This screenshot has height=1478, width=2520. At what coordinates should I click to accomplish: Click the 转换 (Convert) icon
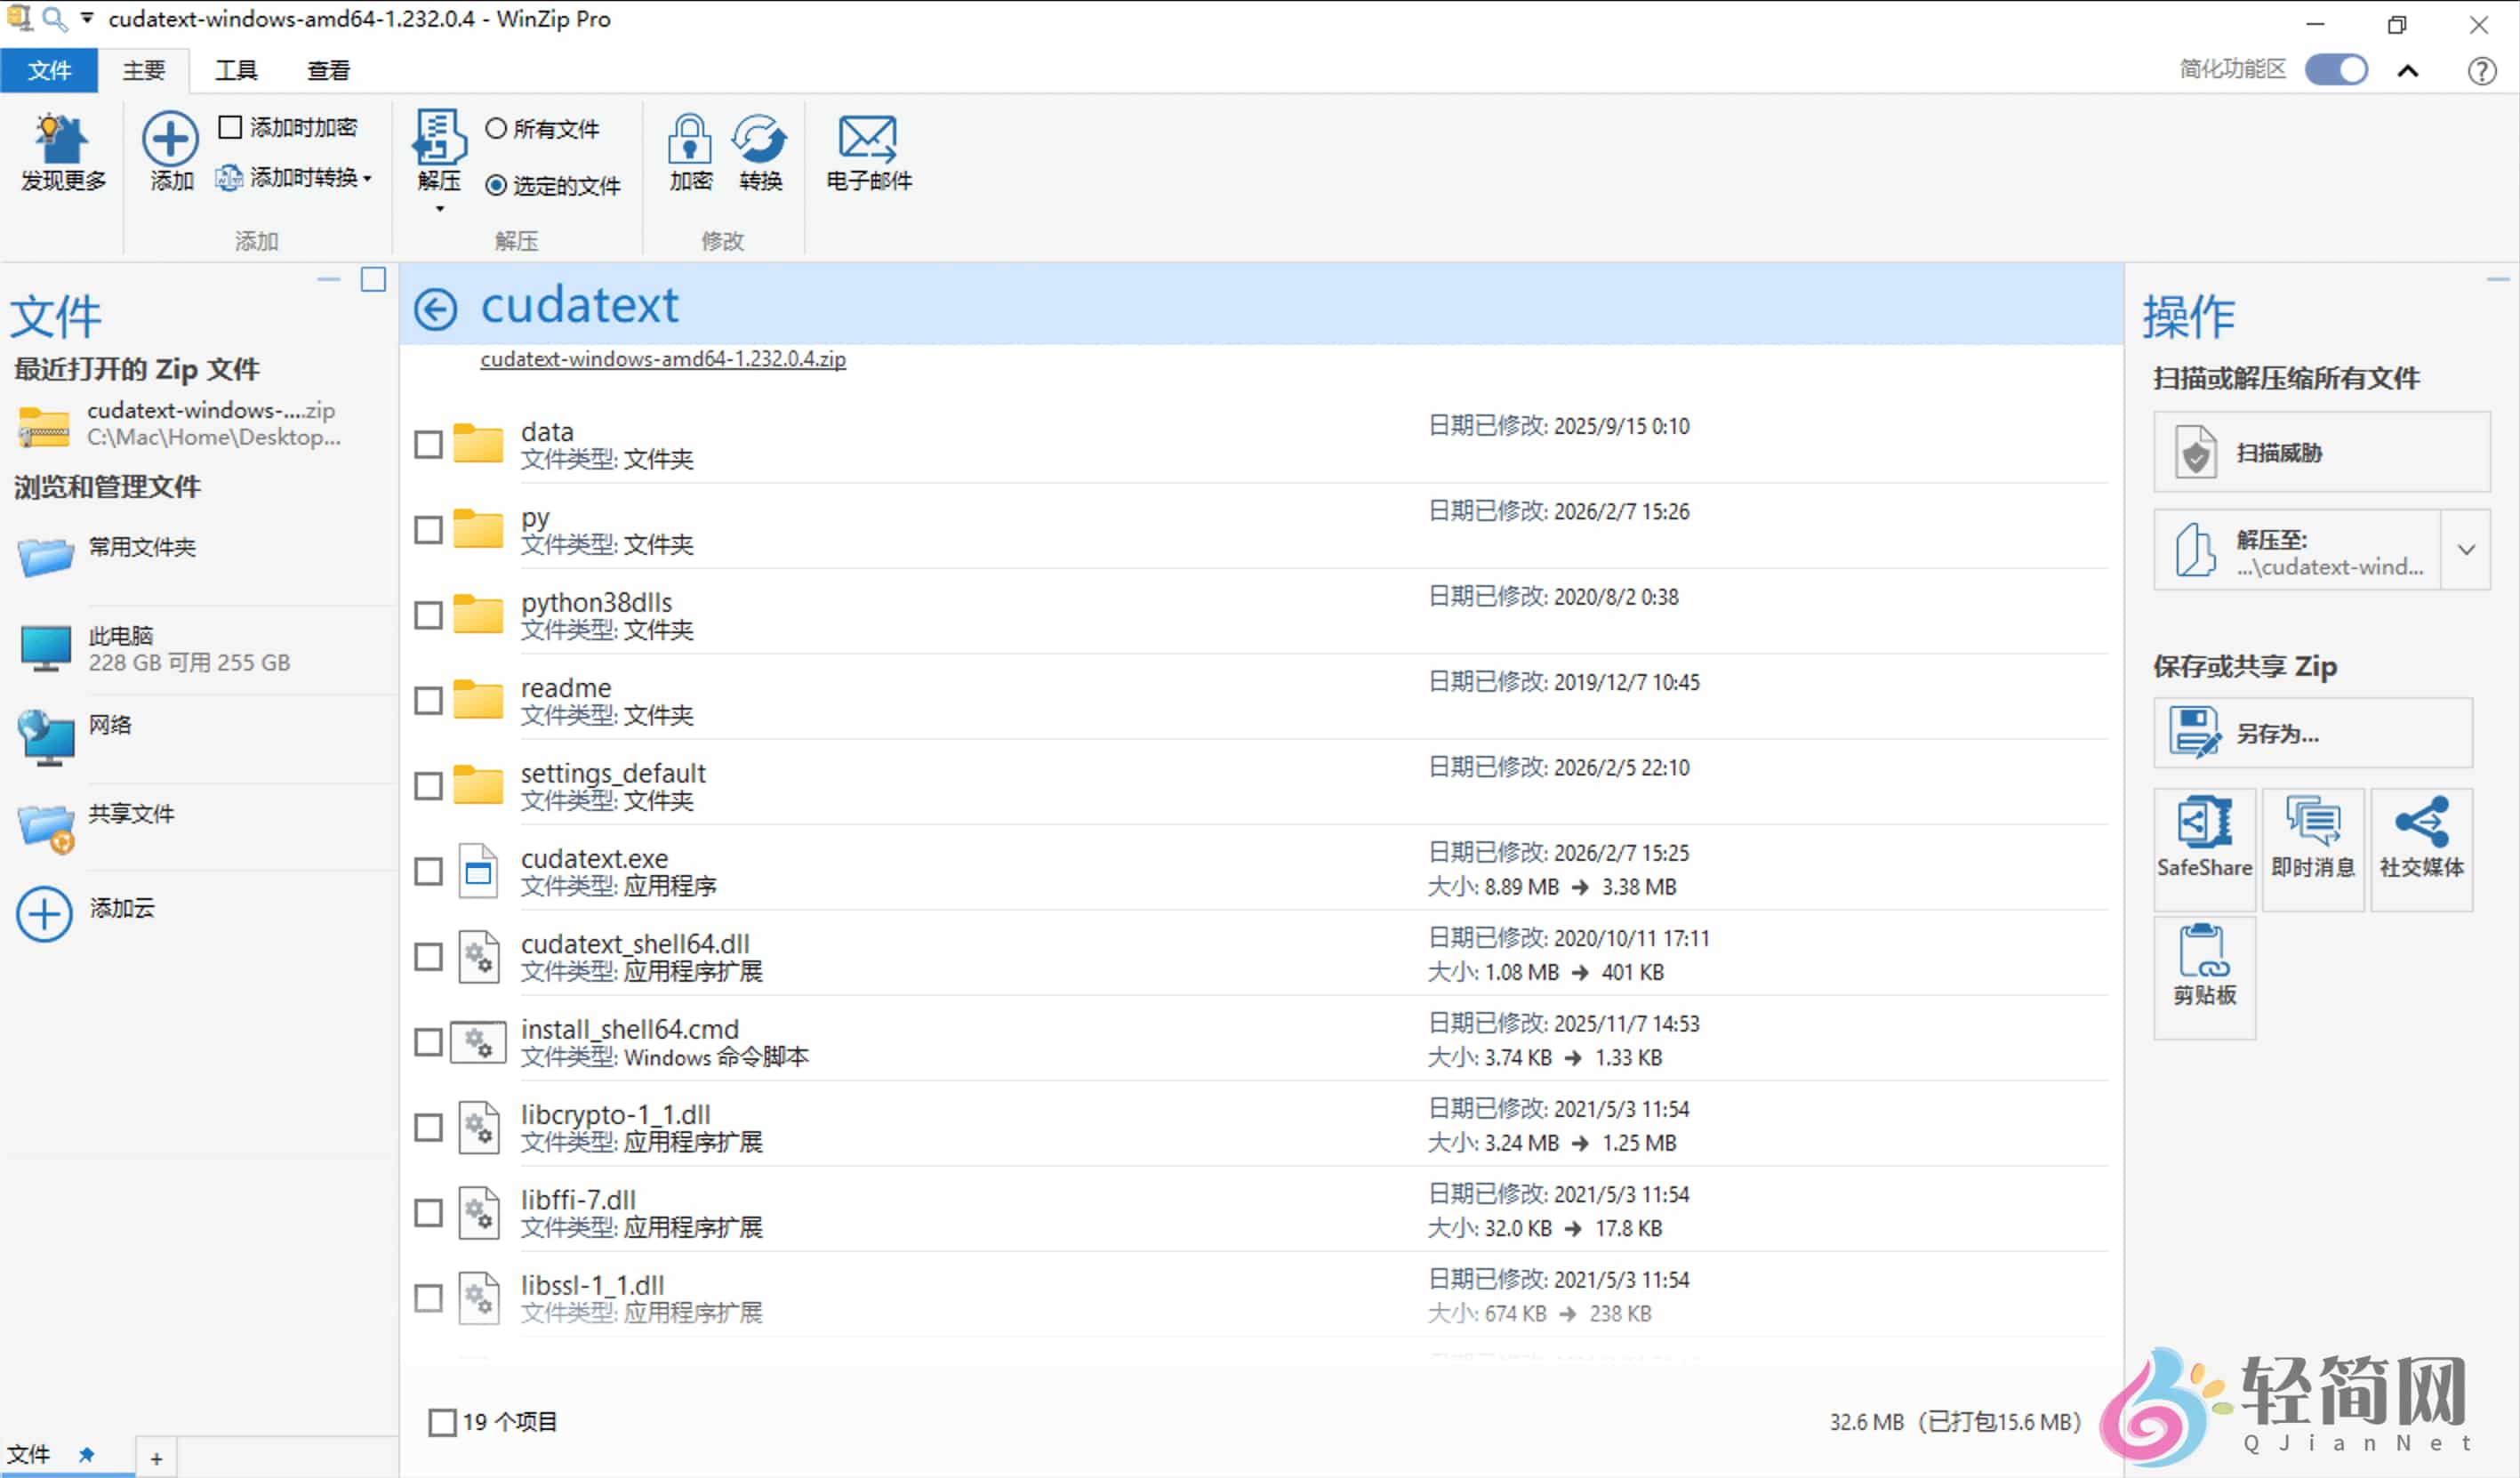pyautogui.click(x=759, y=152)
